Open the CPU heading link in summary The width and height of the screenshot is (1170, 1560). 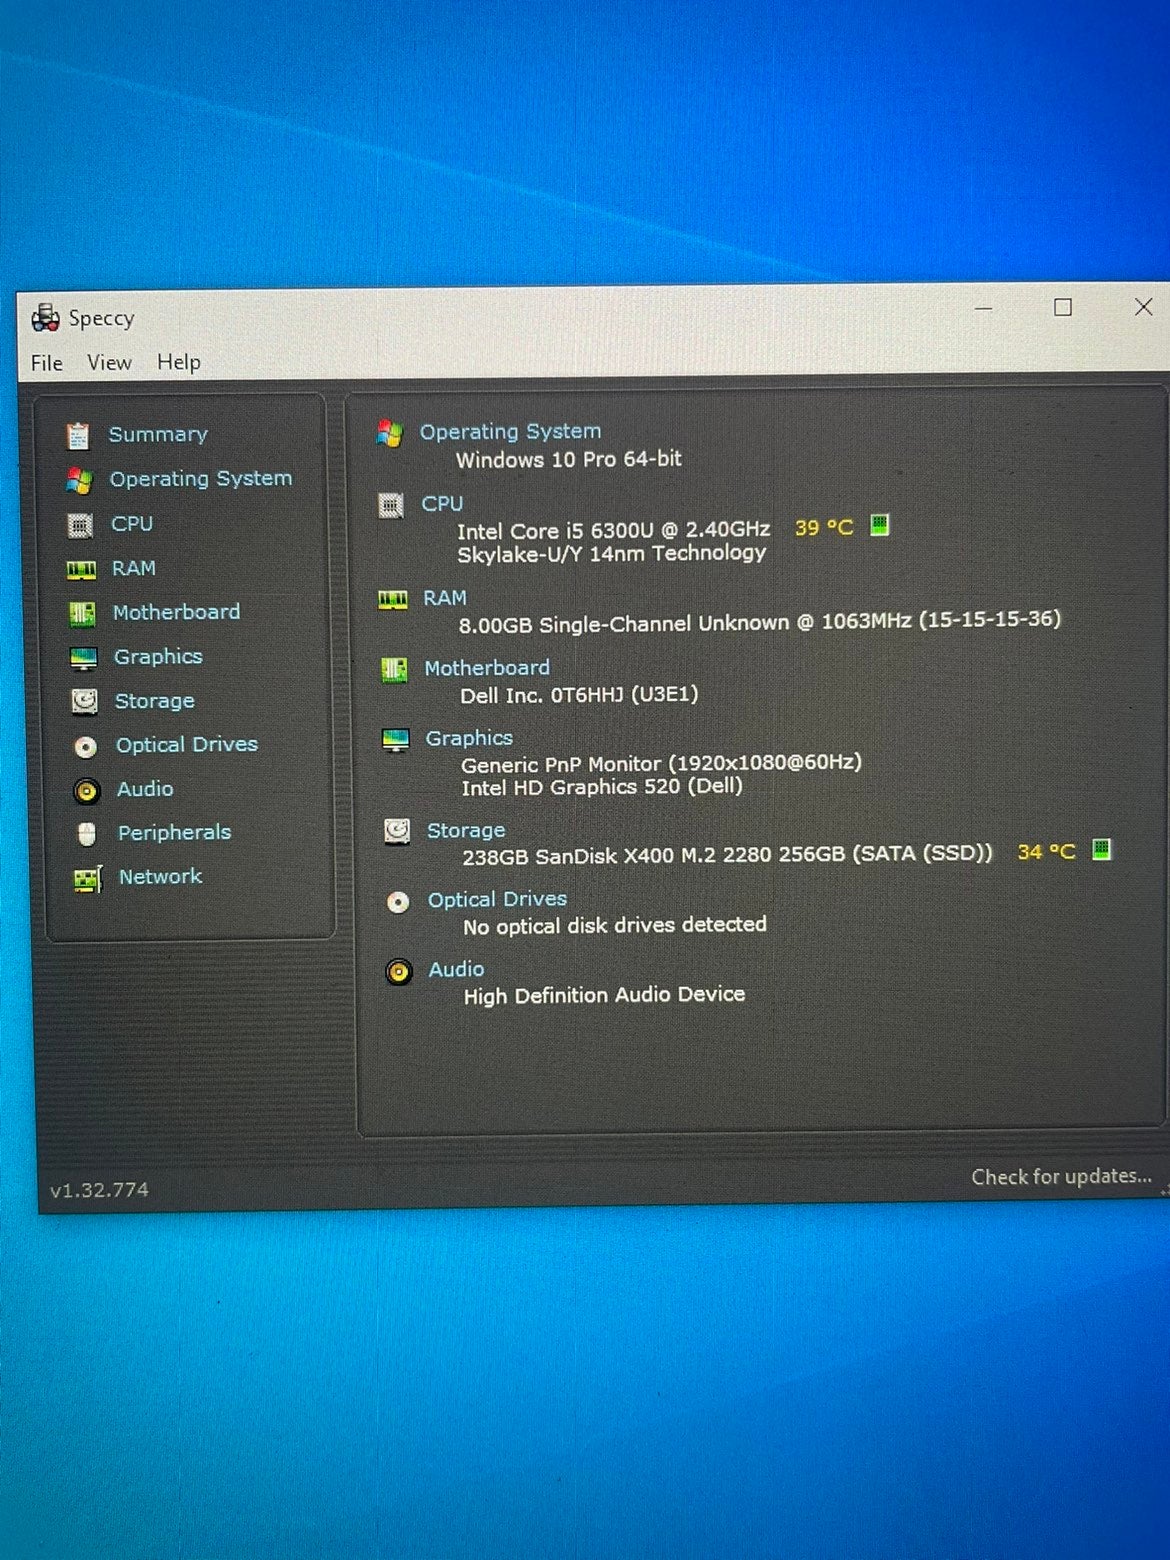442,504
